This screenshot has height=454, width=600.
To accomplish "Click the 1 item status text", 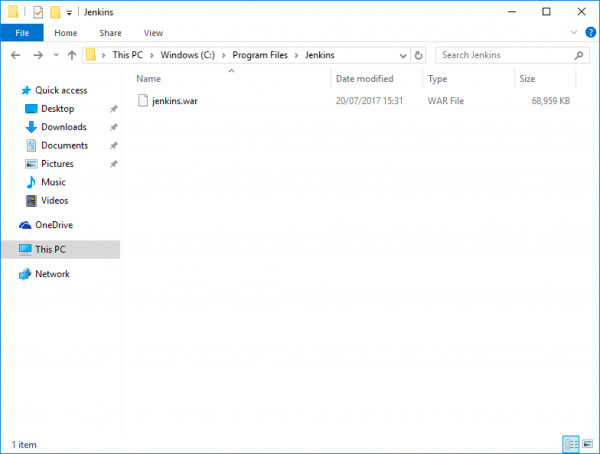I will click(x=24, y=445).
